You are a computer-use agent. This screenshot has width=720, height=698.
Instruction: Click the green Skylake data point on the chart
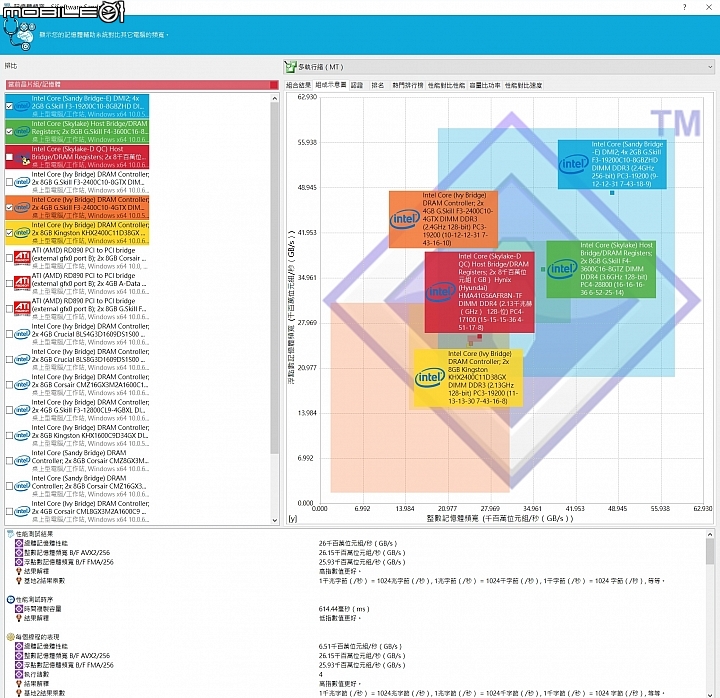(x=543, y=269)
